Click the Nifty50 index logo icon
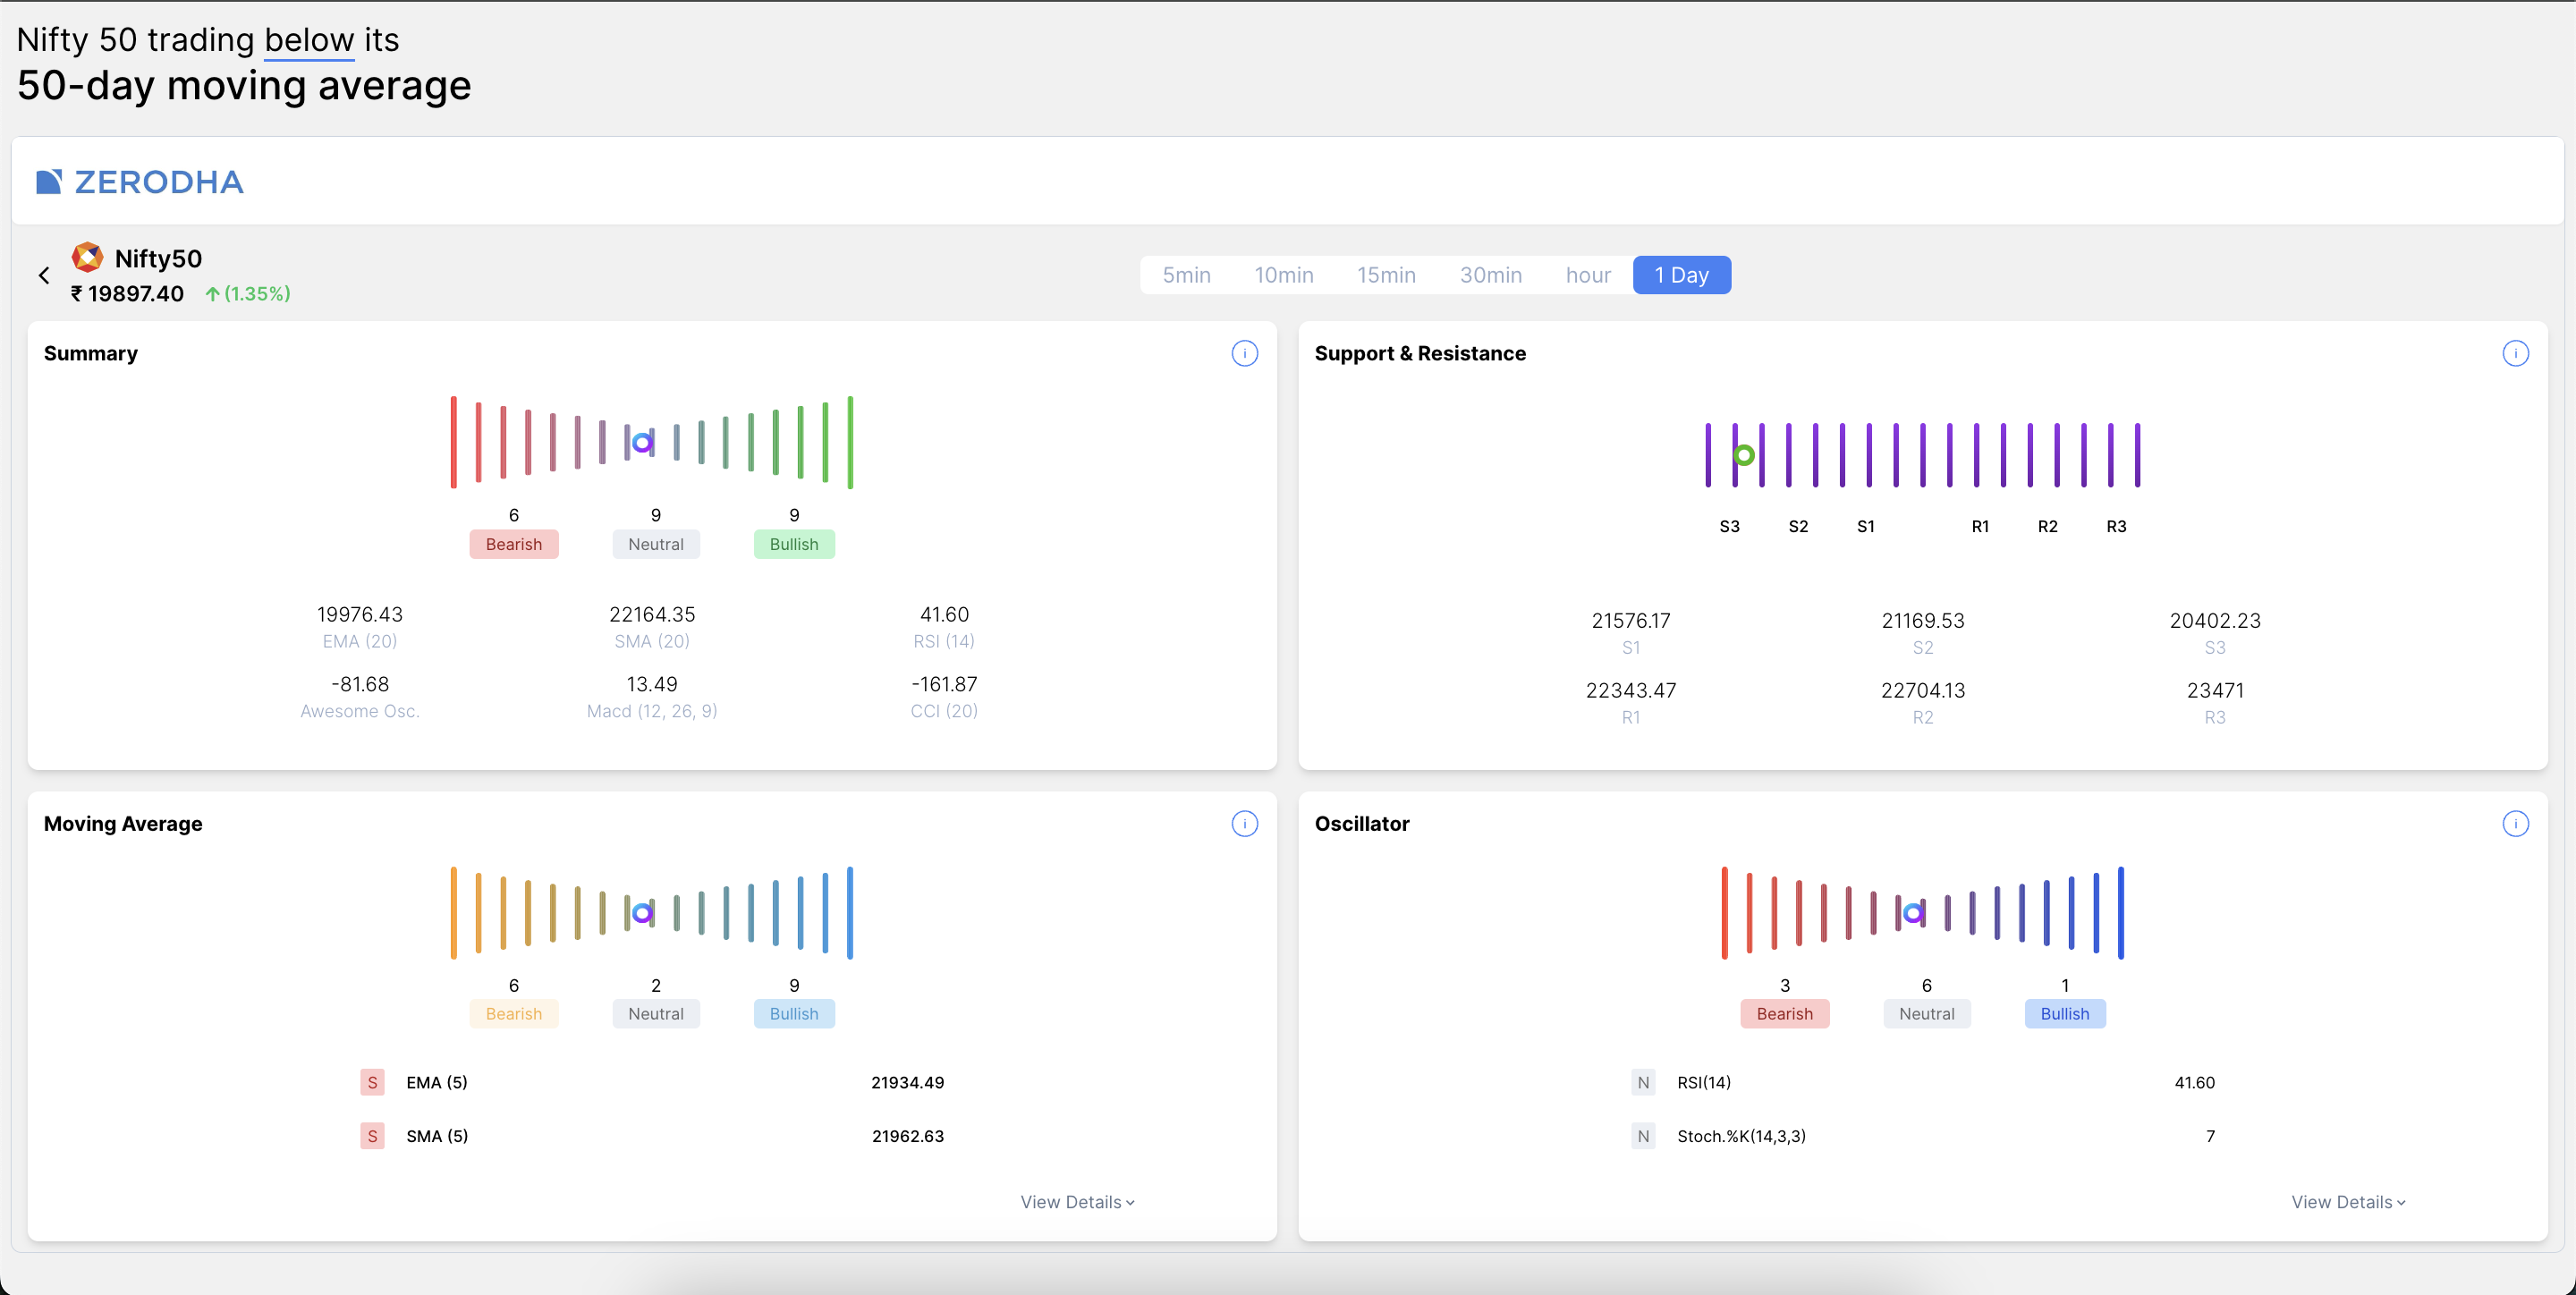Screen dimensions: 2576x1295 pos(88,257)
